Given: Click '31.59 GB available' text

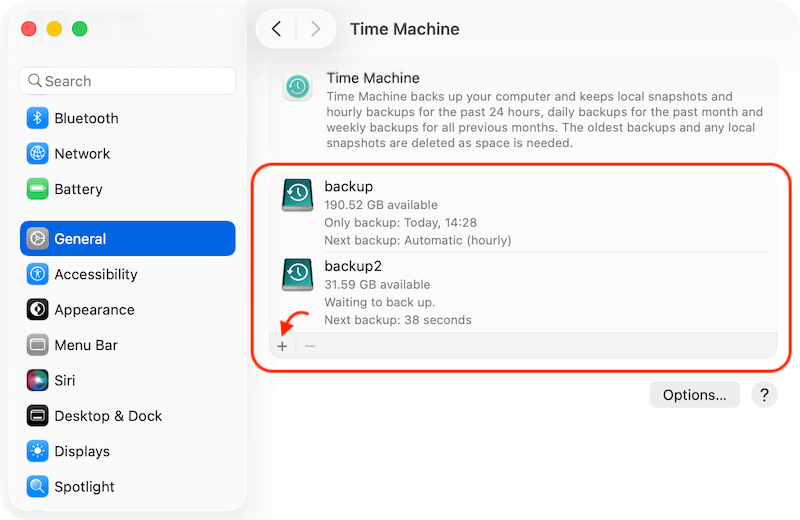Looking at the screenshot, I should point(378,284).
